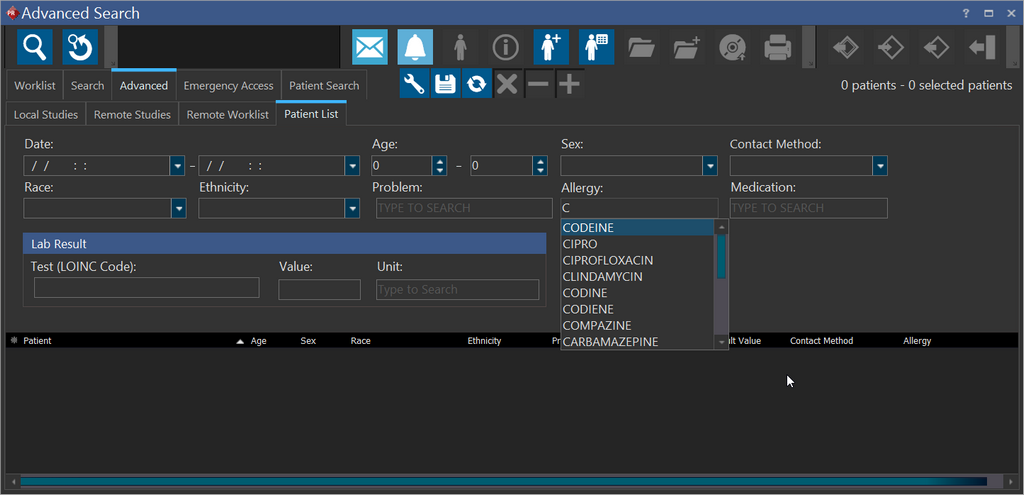
Task: Click the allergy list scrollbar down arrow
Action: point(722,342)
